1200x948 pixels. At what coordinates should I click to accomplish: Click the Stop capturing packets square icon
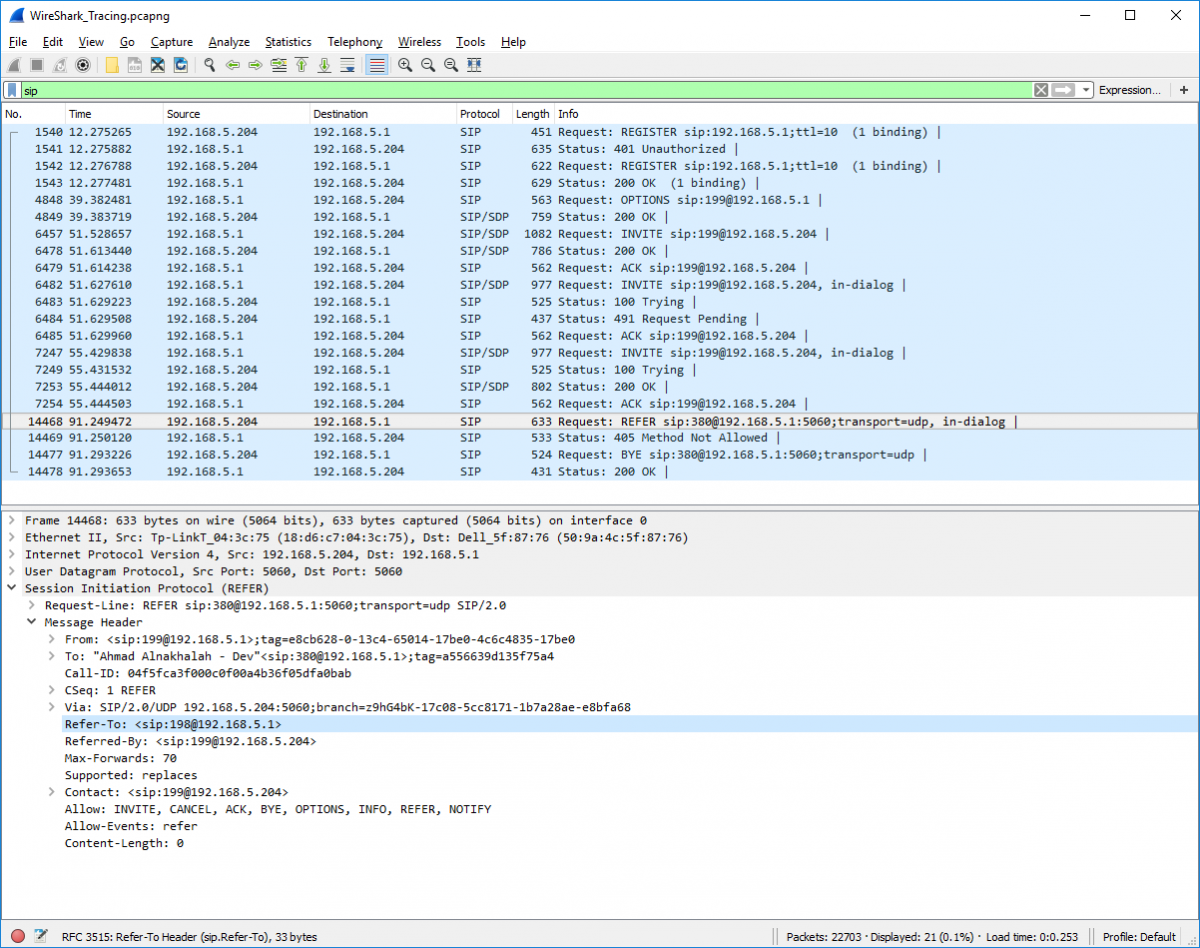click(37, 65)
